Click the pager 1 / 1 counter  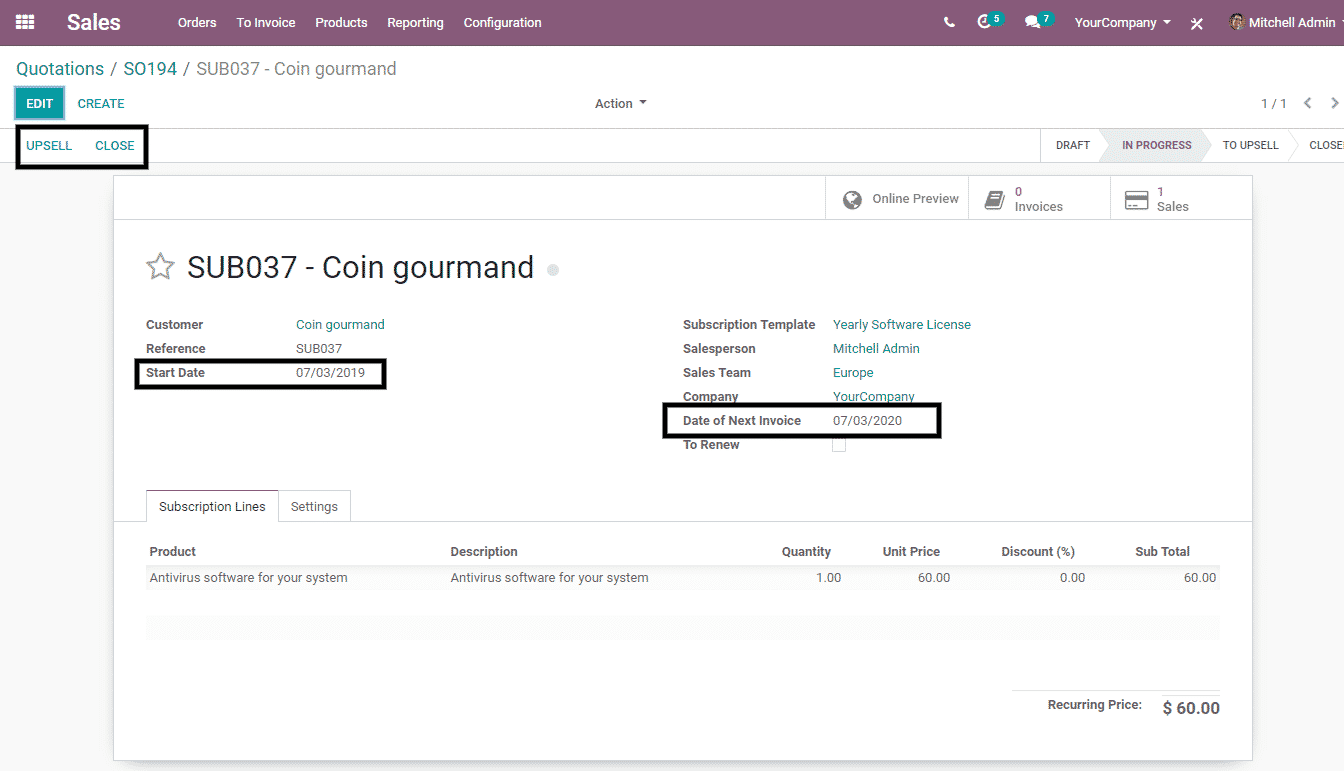coord(1274,104)
